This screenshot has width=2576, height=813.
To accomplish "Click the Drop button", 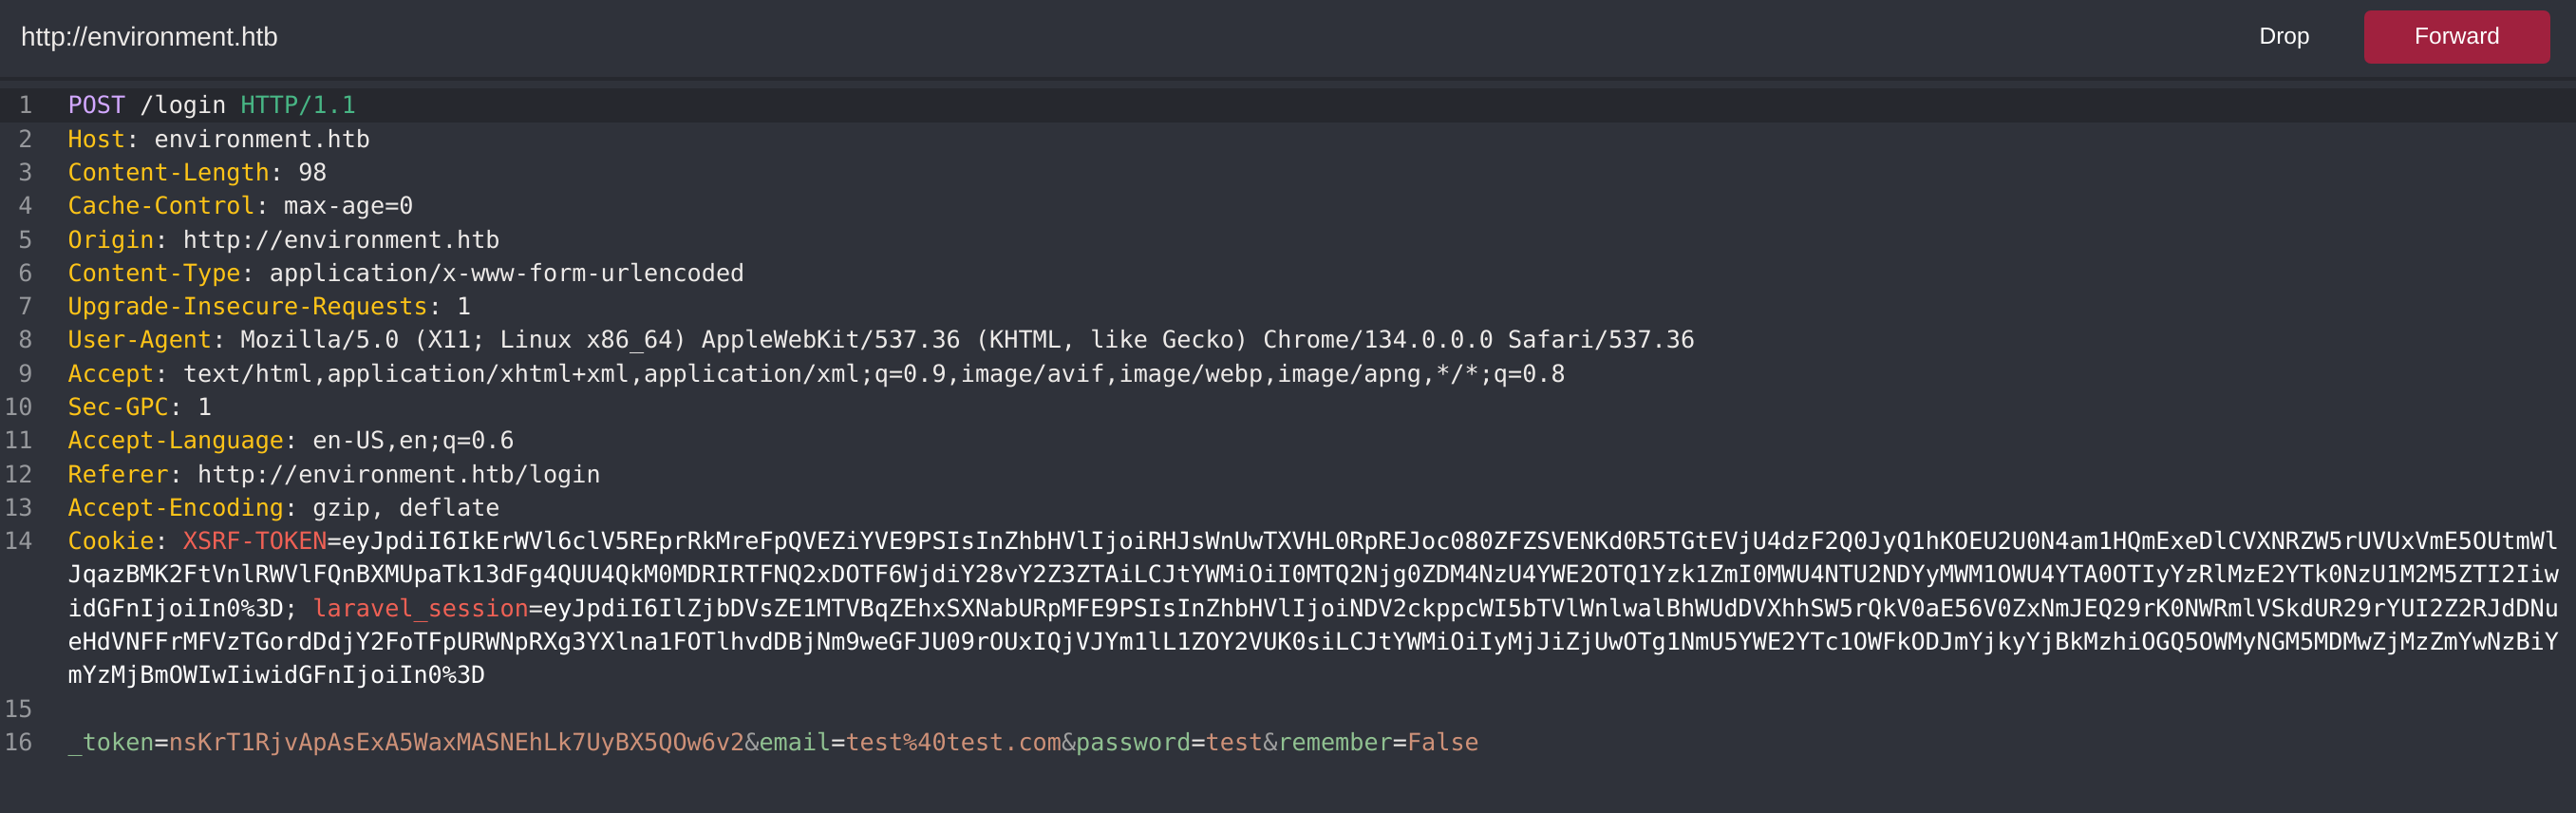I will click(x=2284, y=37).
